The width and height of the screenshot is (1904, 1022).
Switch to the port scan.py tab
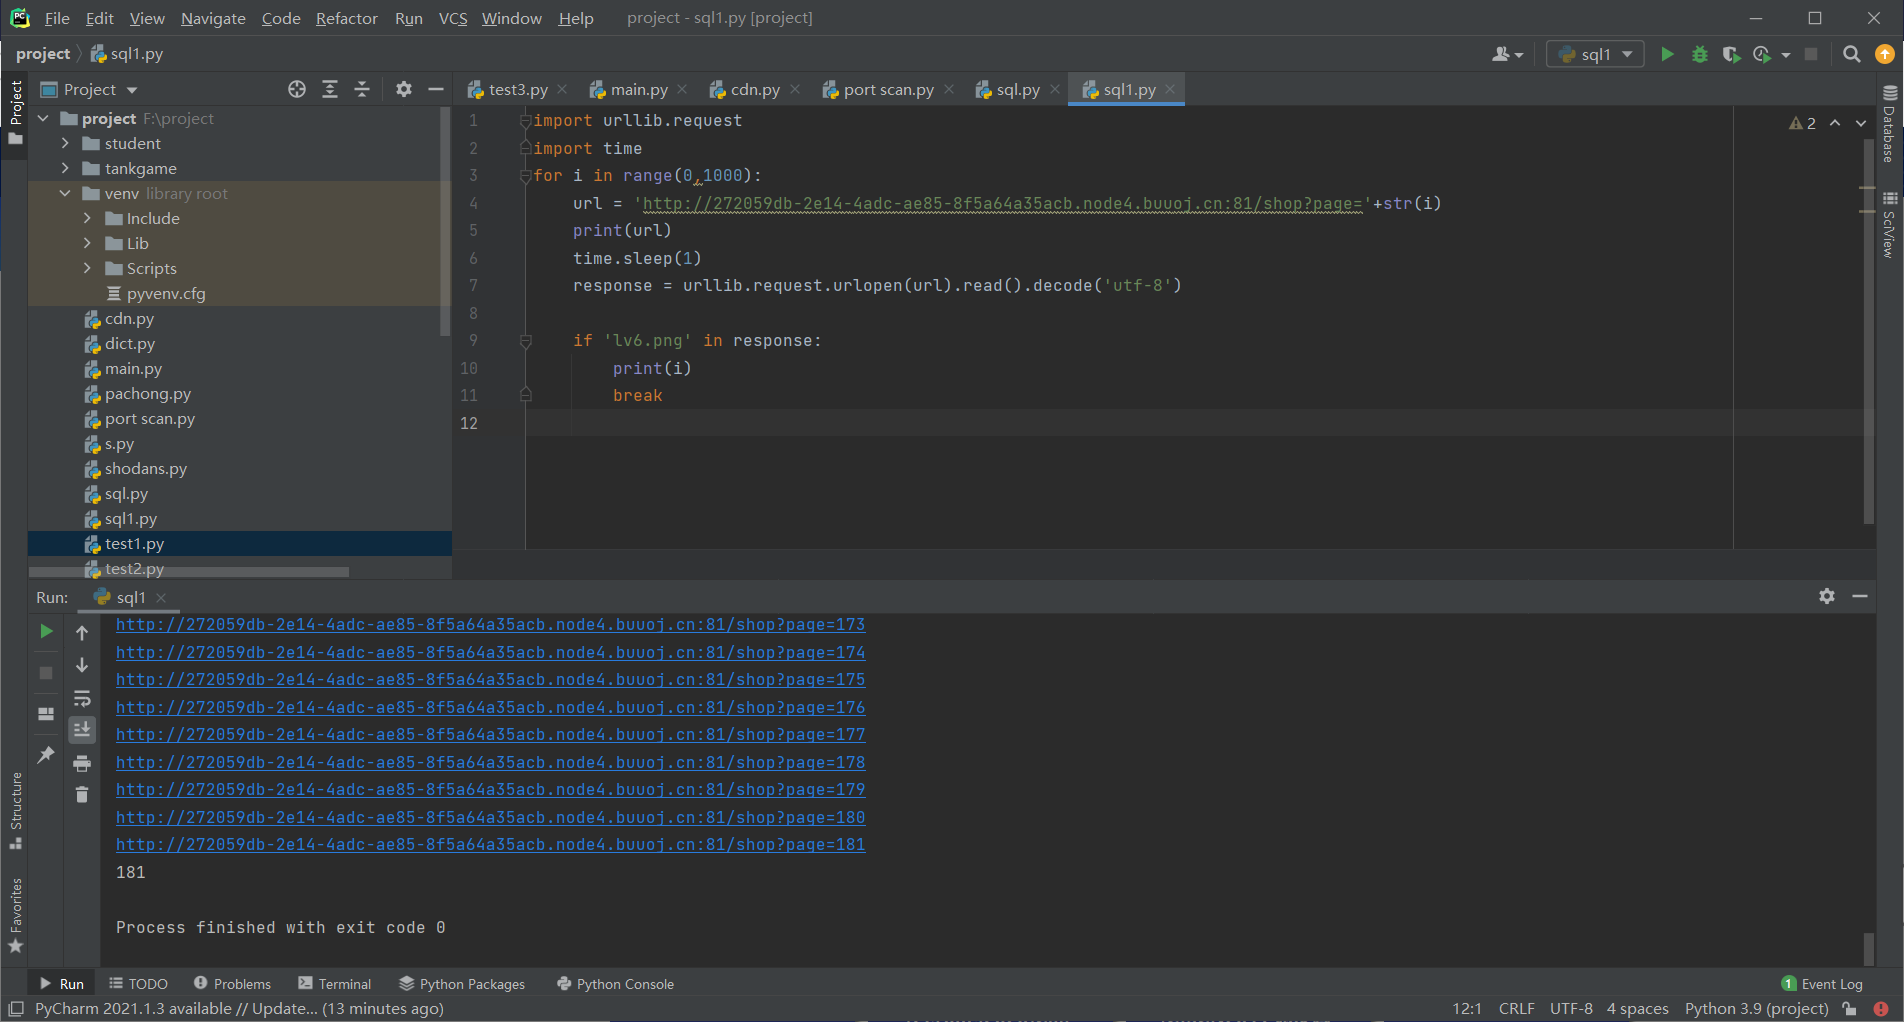point(888,89)
